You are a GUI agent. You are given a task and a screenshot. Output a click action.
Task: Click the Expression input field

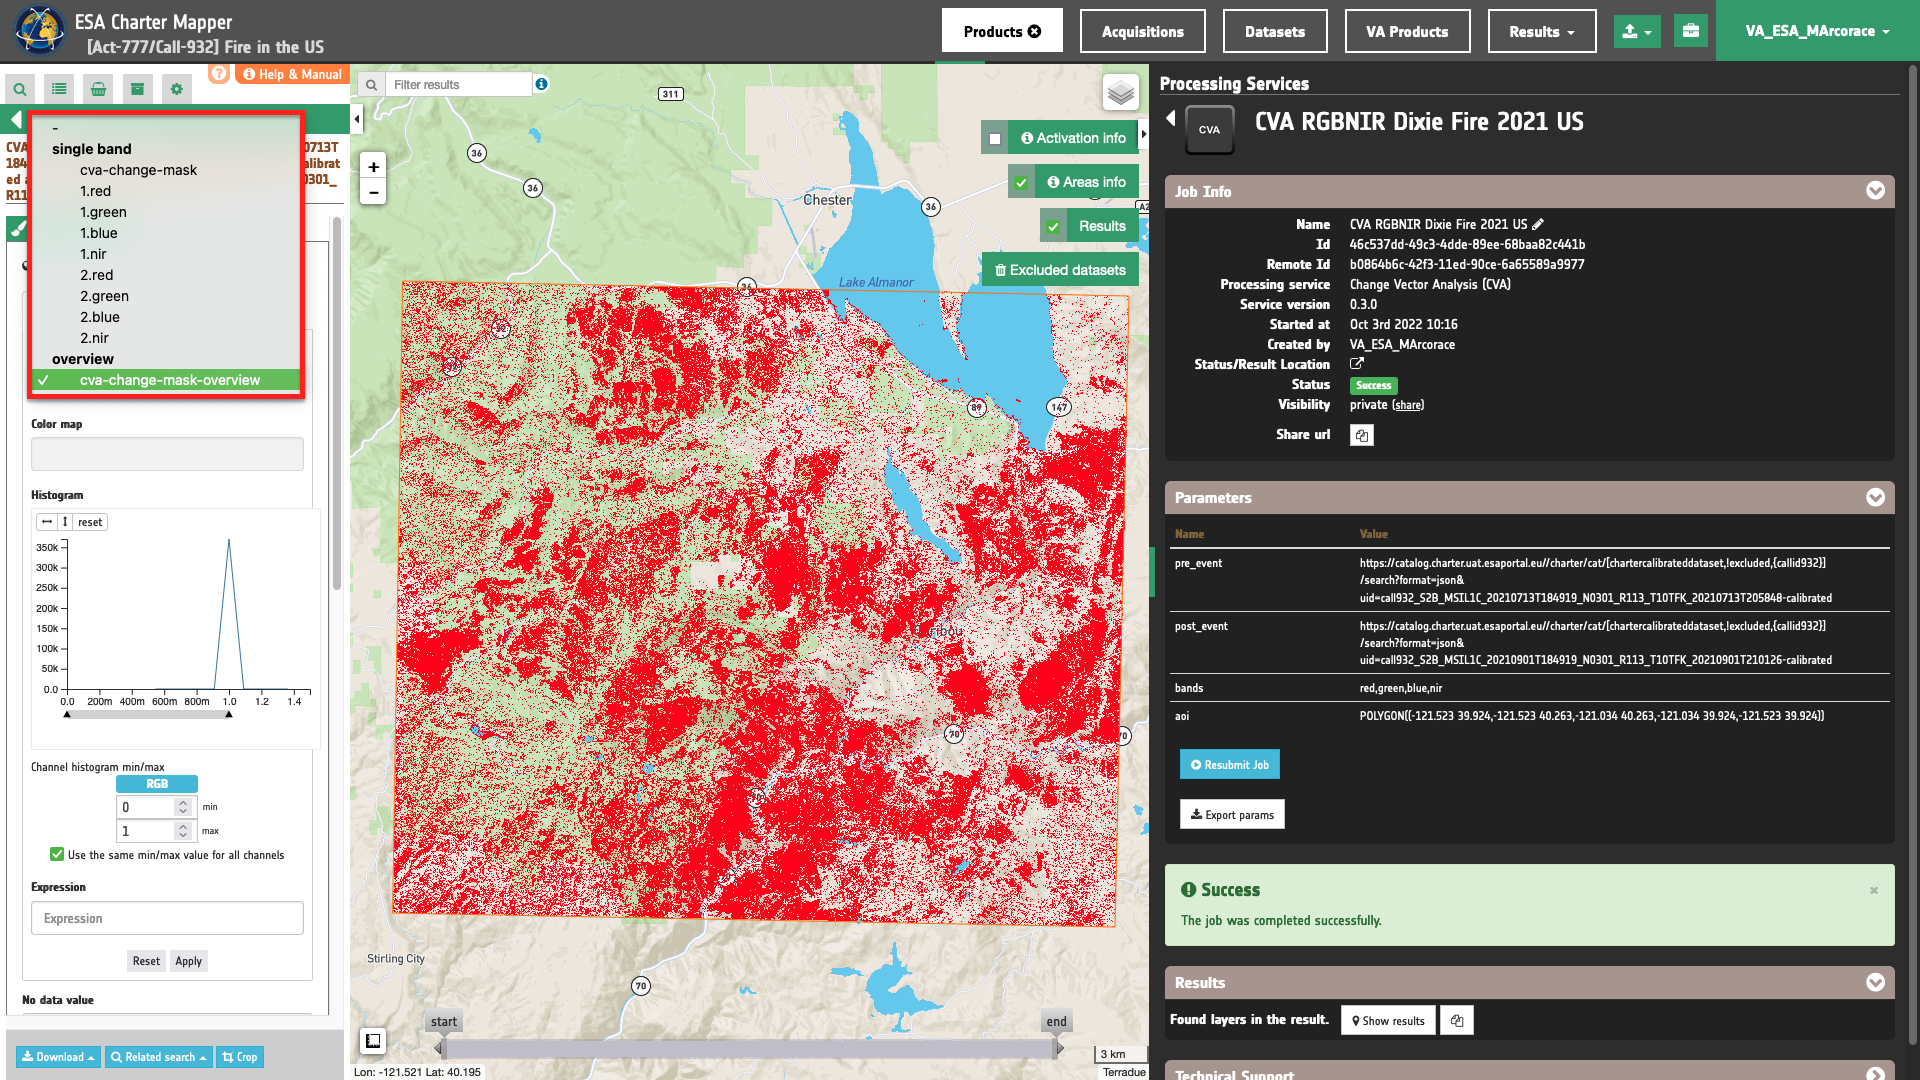(167, 919)
